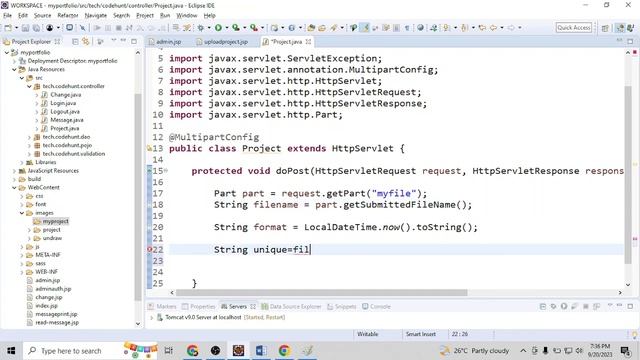The image size is (640, 360).
Task: Click the Open Perspective icon next to Quick Access
Action: tap(605, 28)
